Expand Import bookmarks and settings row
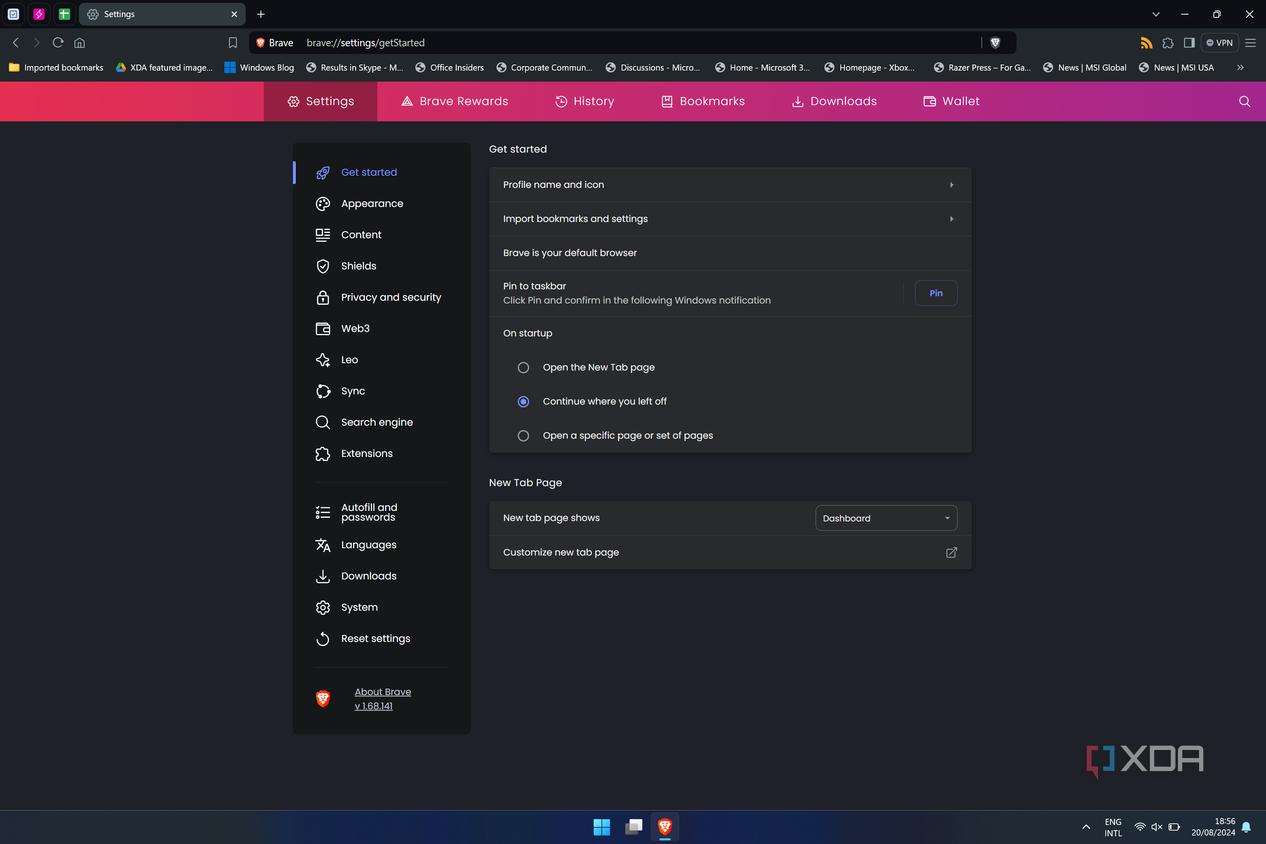1266x844 pixels. click(x=730, y=219)
